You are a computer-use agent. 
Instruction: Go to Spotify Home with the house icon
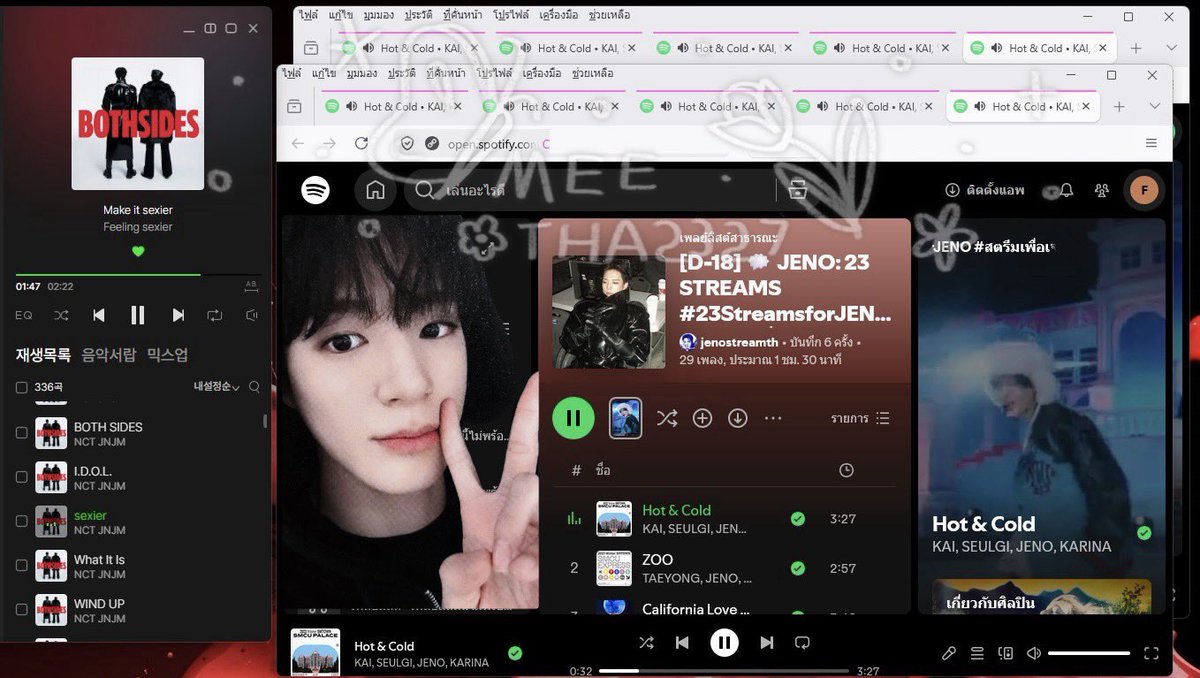click(x=375, y=189)
